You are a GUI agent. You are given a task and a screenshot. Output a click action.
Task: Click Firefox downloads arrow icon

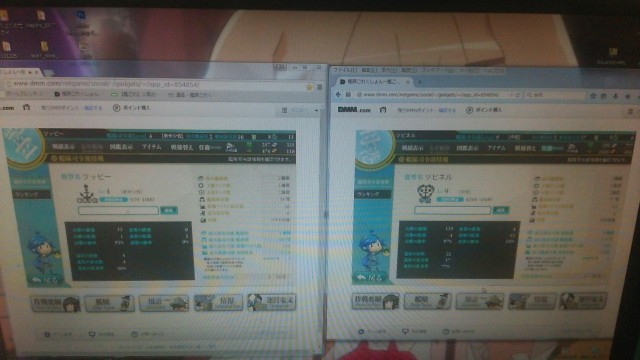pos(615,96)
